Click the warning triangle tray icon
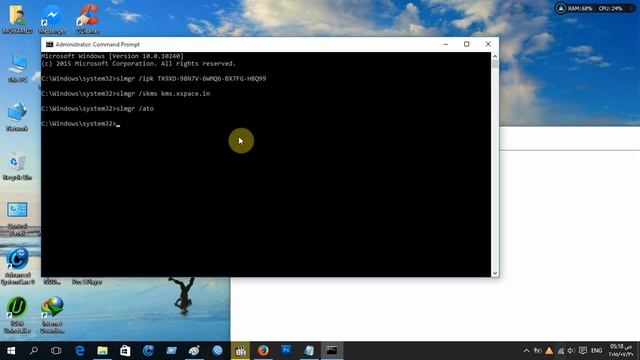Image resolution: width=640 pixels, height=360 pixels. (549, 351)
